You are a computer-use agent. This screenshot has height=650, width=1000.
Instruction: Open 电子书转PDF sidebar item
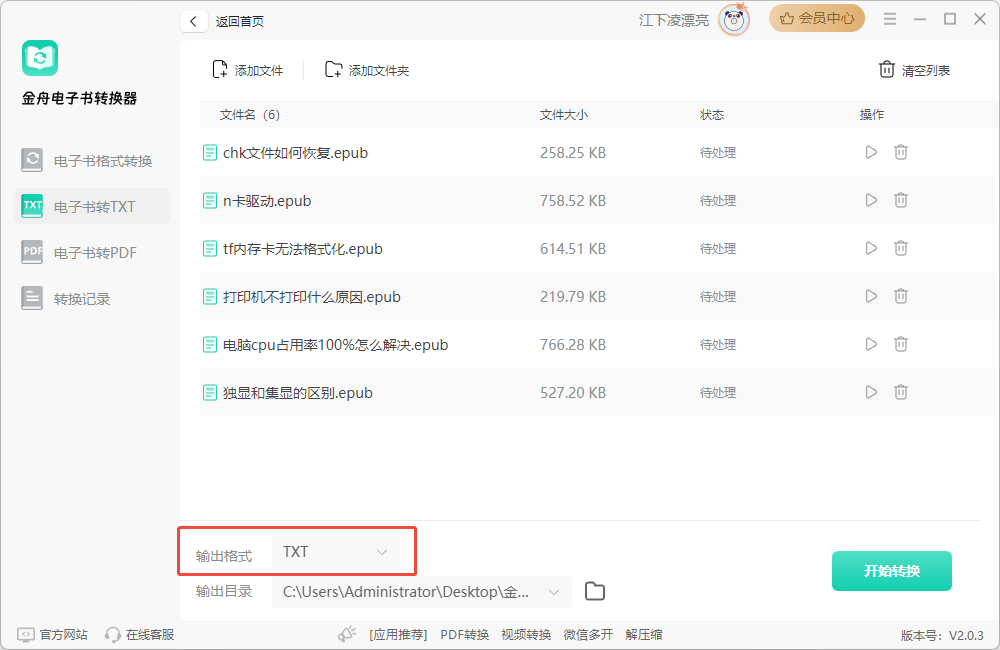click(x=92, y=253)
